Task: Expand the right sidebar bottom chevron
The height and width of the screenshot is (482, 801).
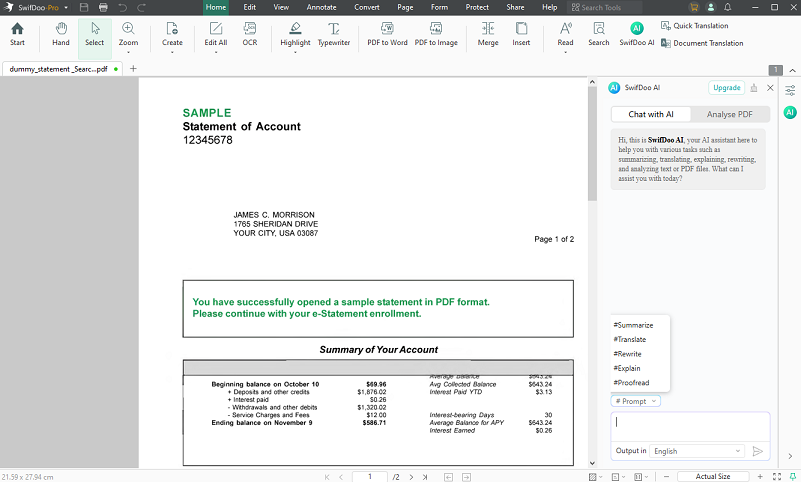Action: (790, 456)
